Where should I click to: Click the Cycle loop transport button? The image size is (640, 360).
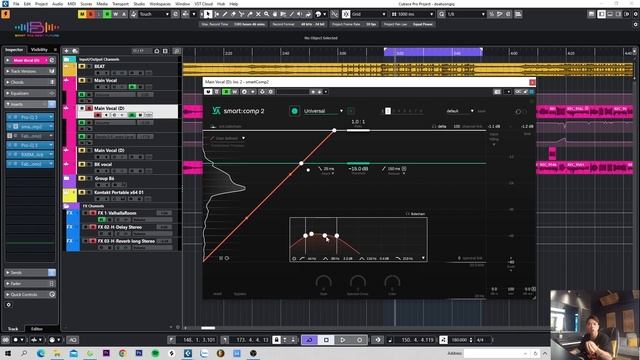309,340
